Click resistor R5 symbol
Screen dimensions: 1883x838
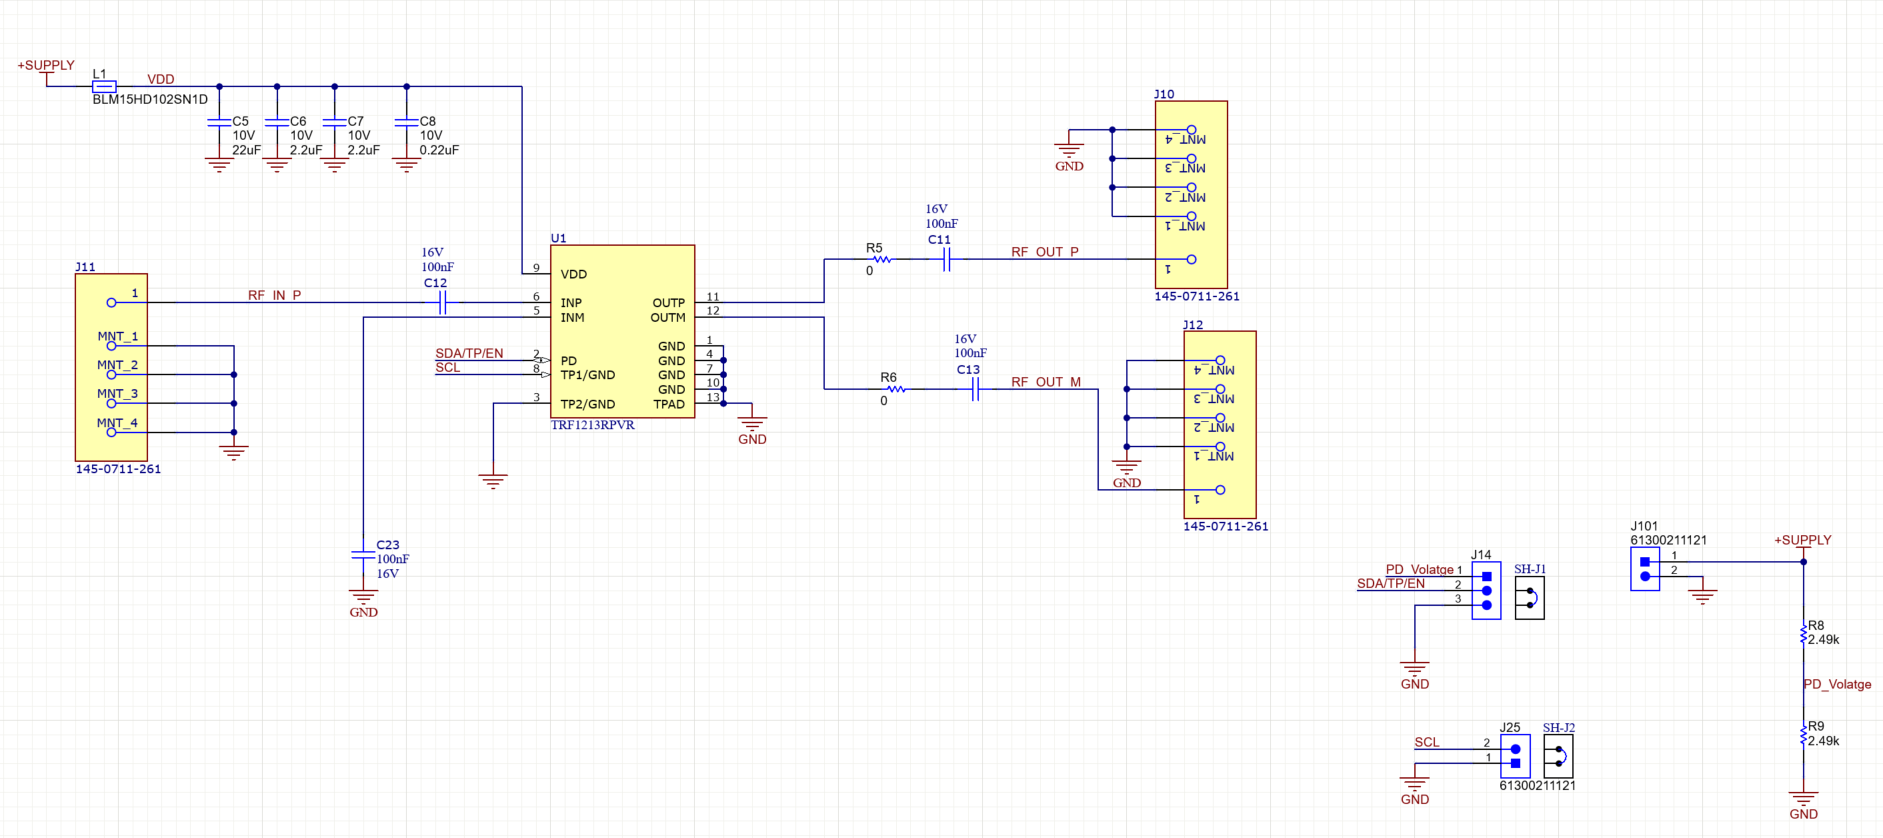[x=881, y=260]
